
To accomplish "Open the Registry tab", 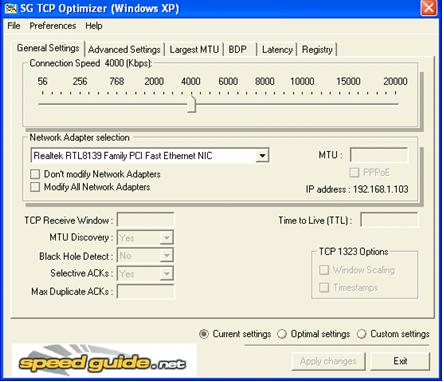I will (317, 50).
